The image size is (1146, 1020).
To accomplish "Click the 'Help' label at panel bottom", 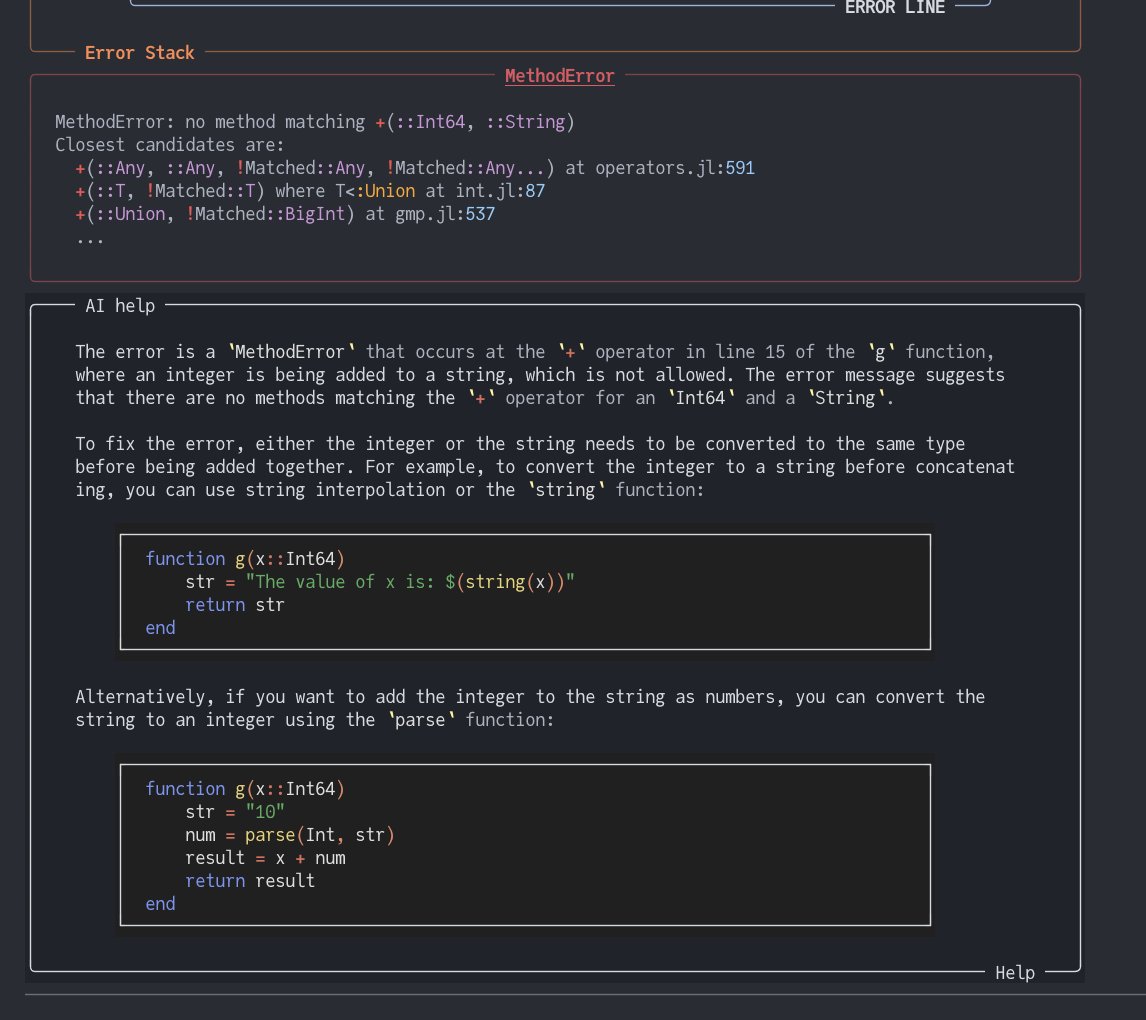I will (x=1014, y=973).
